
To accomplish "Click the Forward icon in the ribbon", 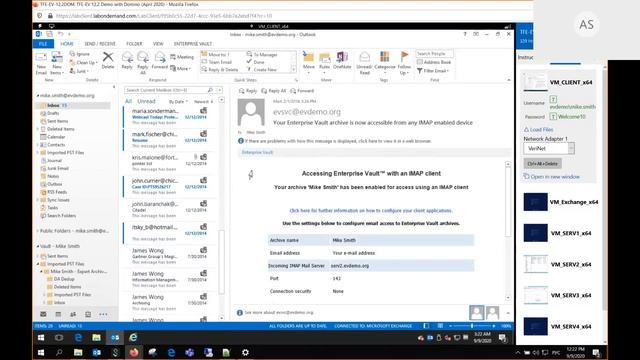I will pyautogui.click(x=160, y=60).
